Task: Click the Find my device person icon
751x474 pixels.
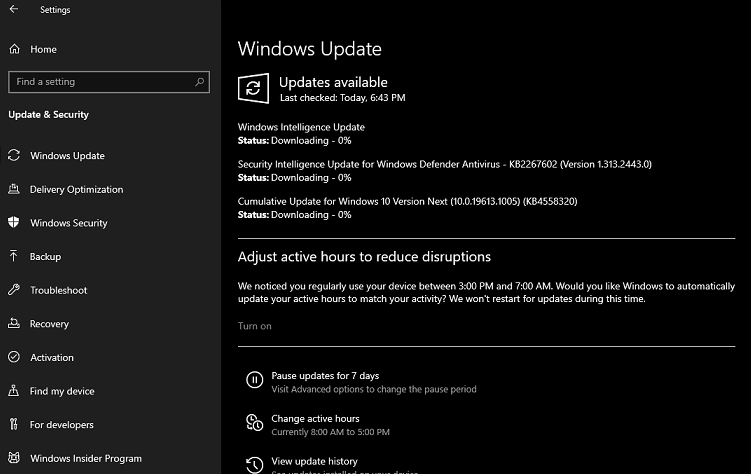Action: [x=13, y=390]
